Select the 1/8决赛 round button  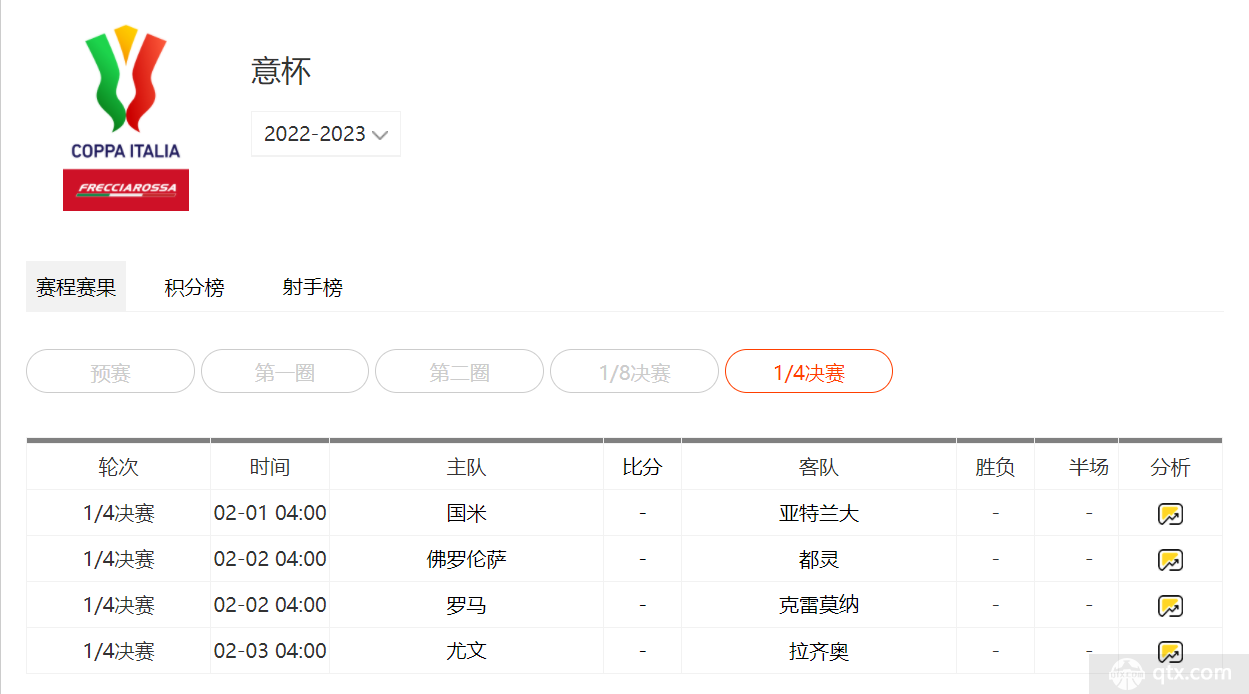coord(635,372)
